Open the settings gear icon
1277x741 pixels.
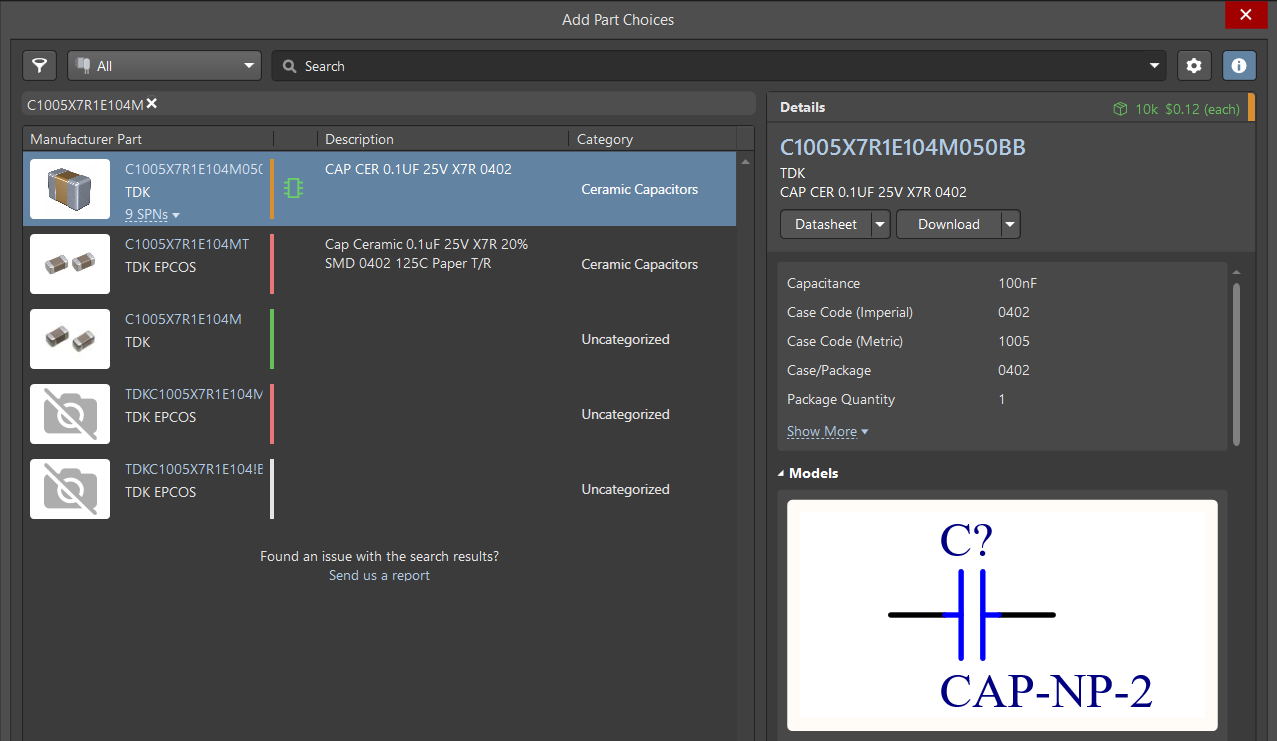(x=1193, y=66)
